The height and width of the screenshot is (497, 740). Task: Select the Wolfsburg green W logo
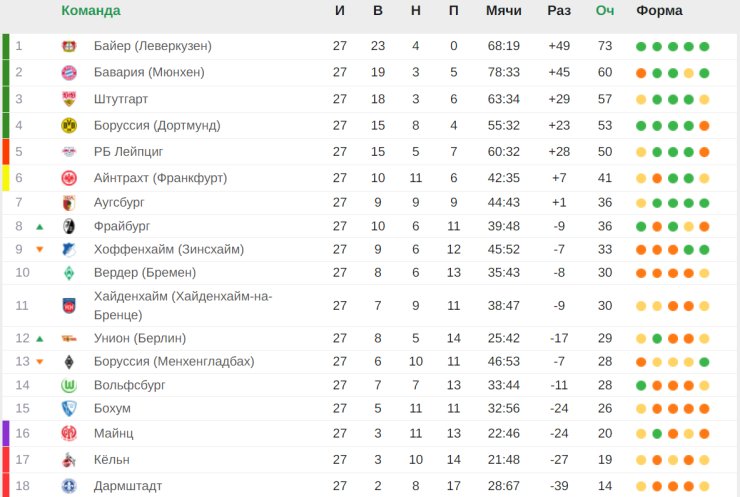pyautogui.click(x=69, y=385)
